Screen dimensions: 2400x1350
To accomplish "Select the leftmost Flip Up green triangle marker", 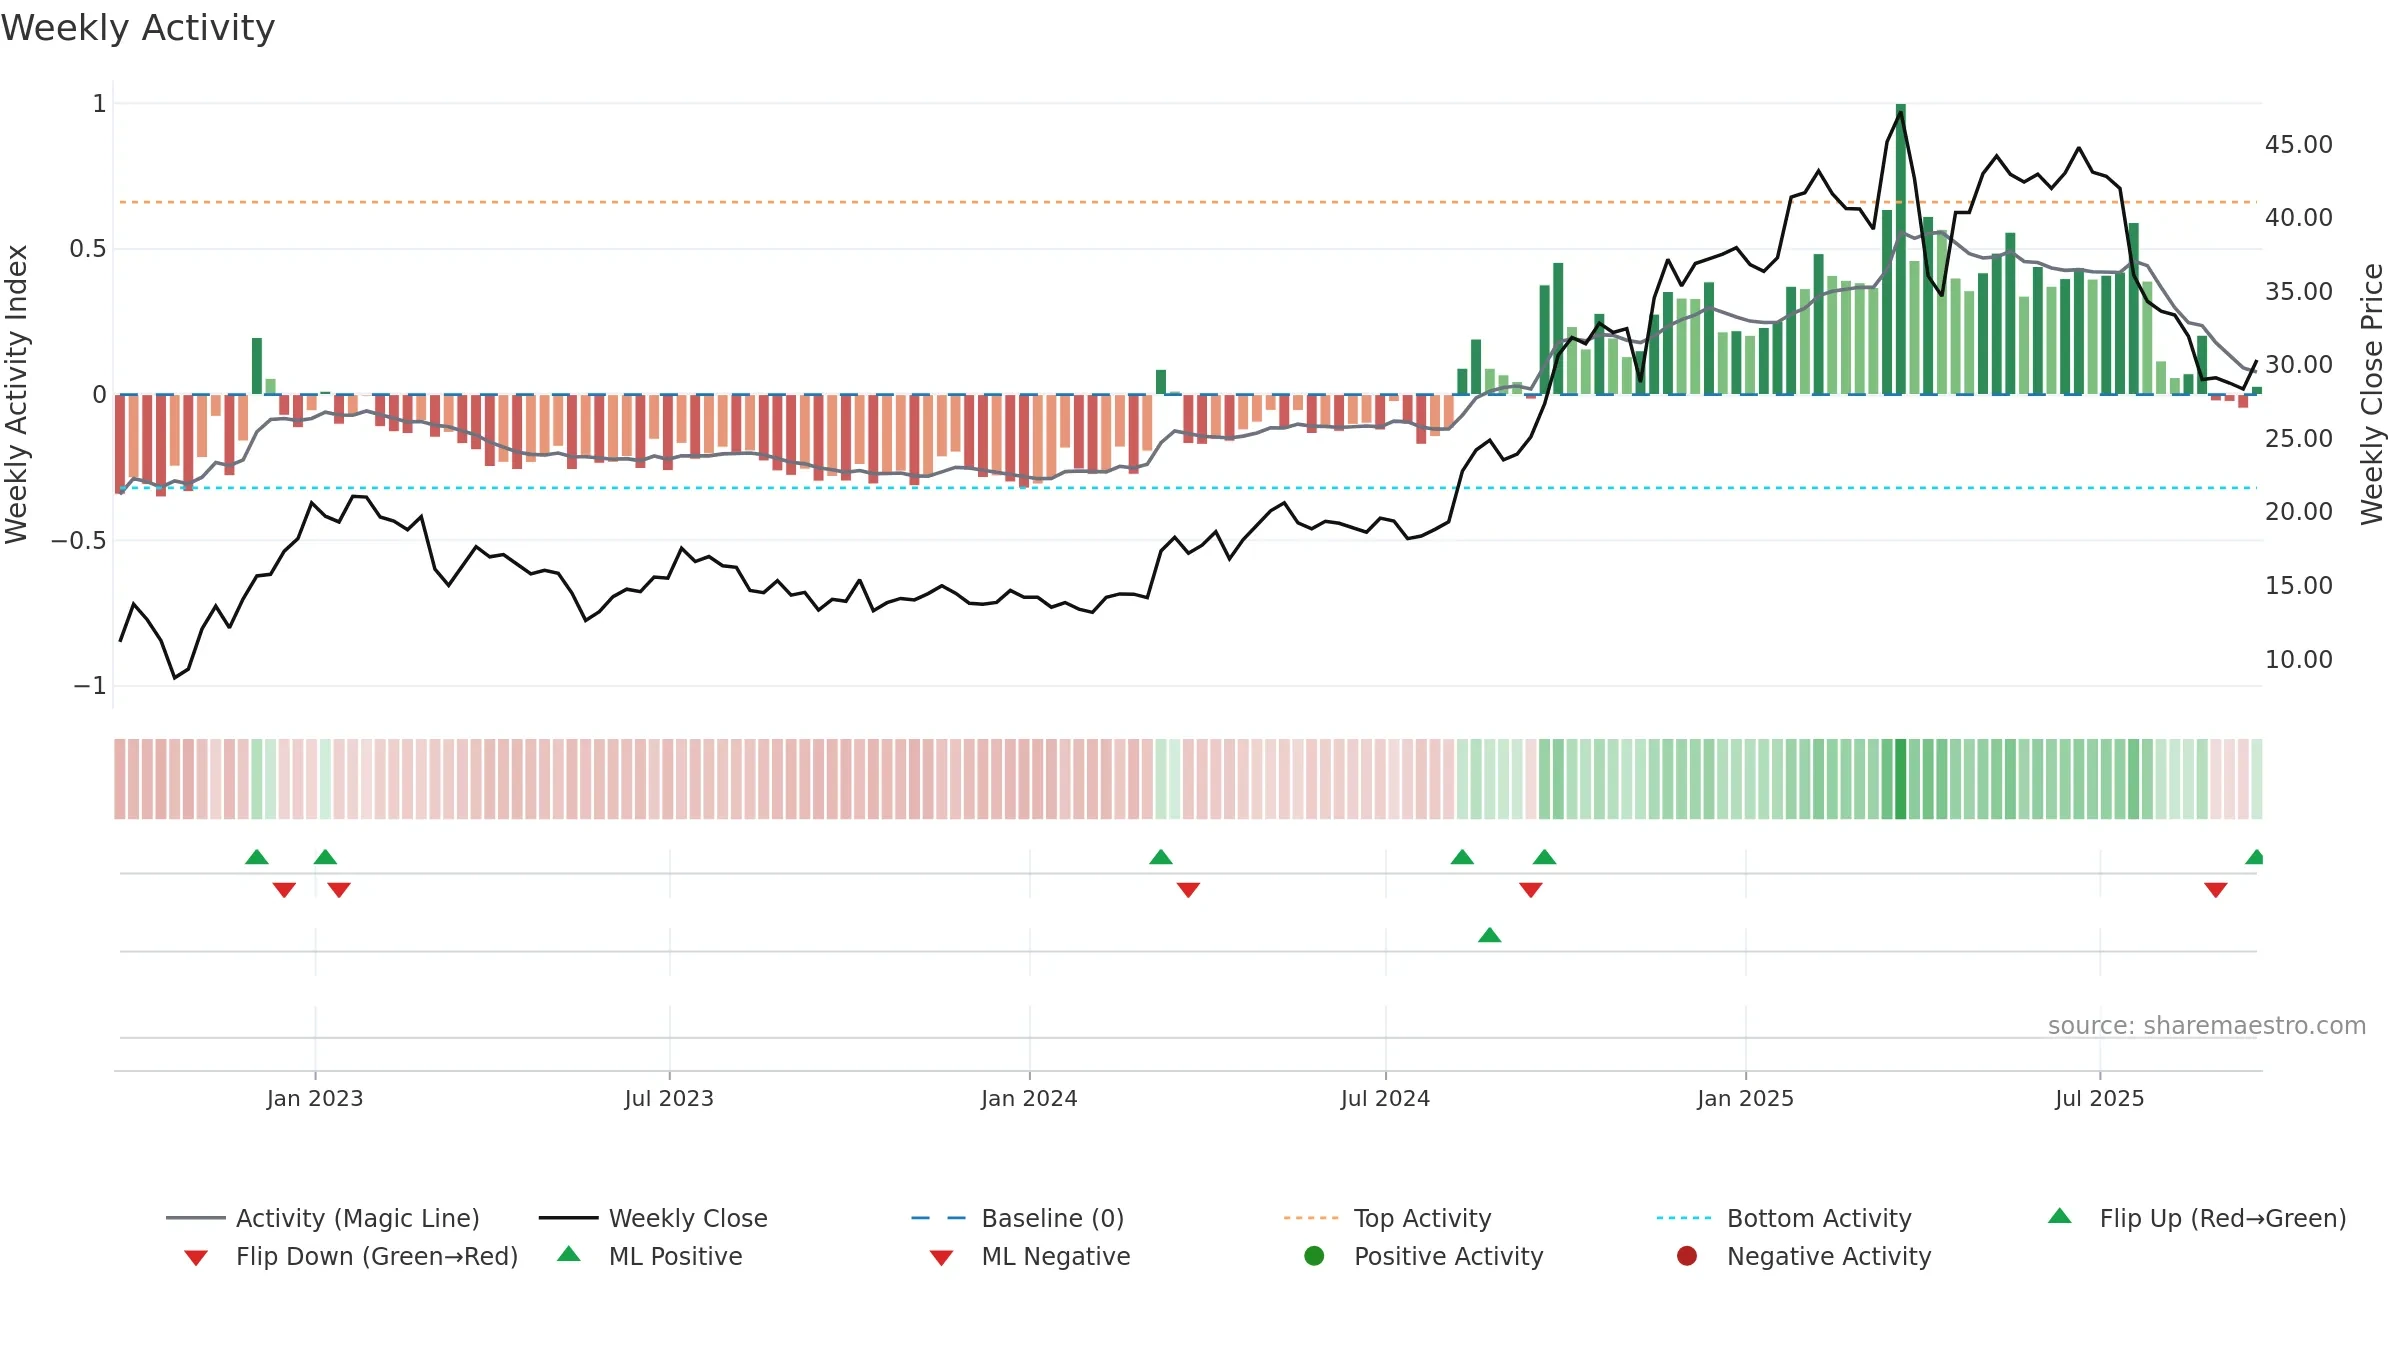I will pos(257,857).
